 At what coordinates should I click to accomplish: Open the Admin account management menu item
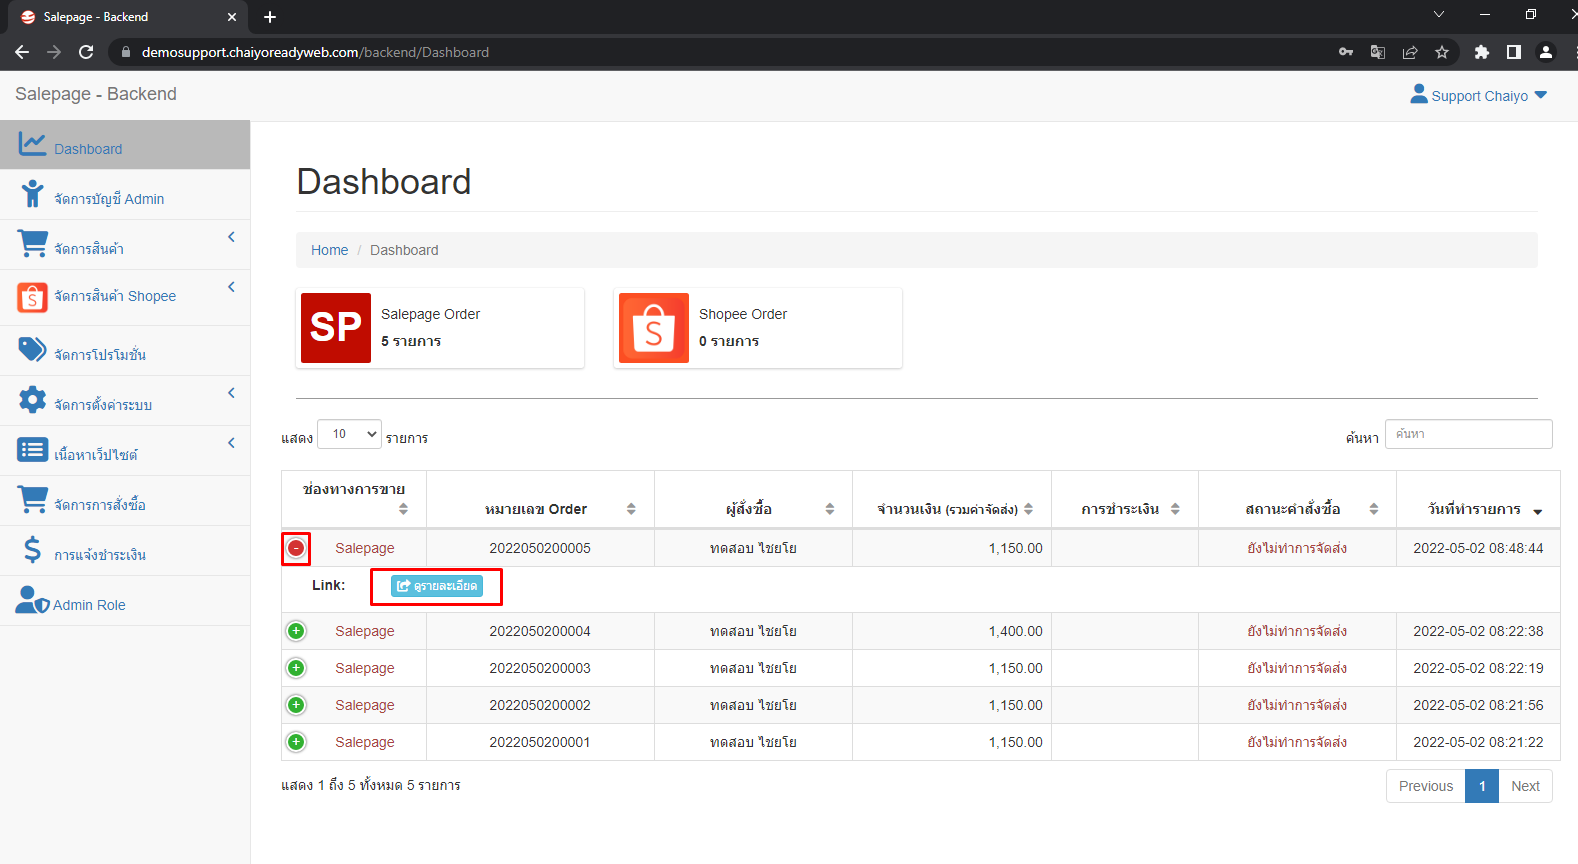click(x=109, y=199)
